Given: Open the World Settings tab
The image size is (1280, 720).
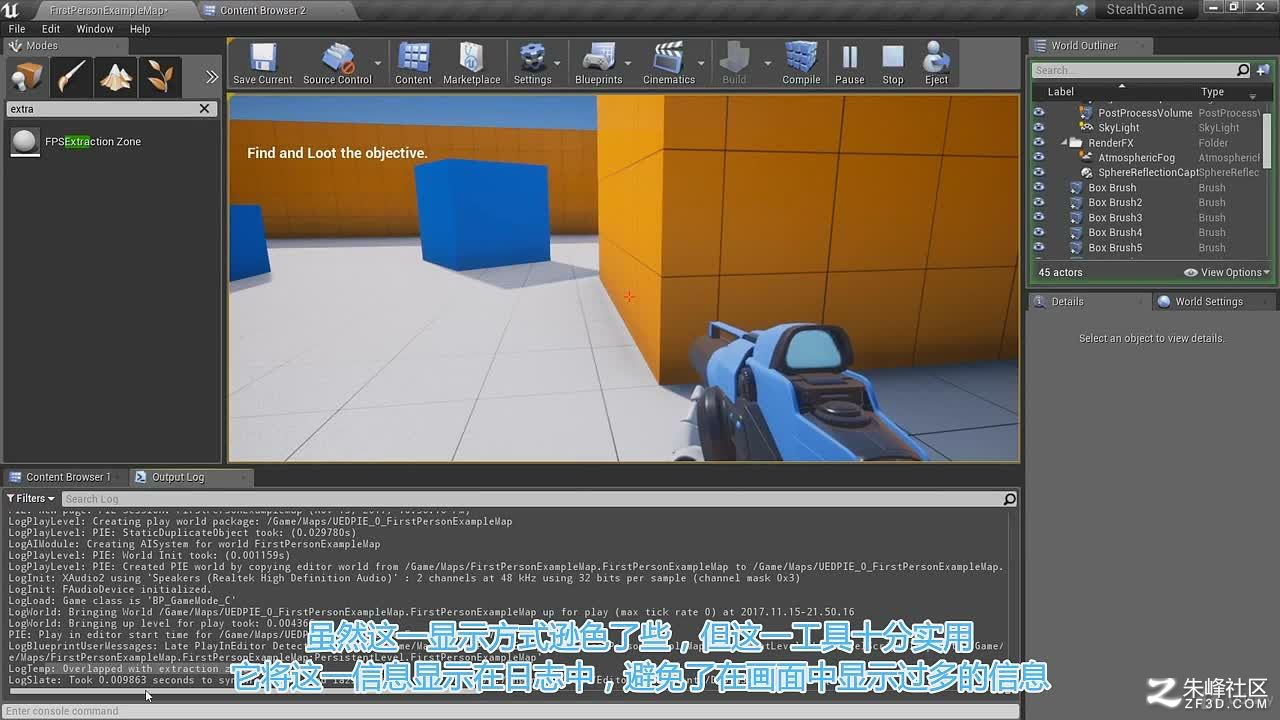Looking at the screenshot, I should (1208, 301).
